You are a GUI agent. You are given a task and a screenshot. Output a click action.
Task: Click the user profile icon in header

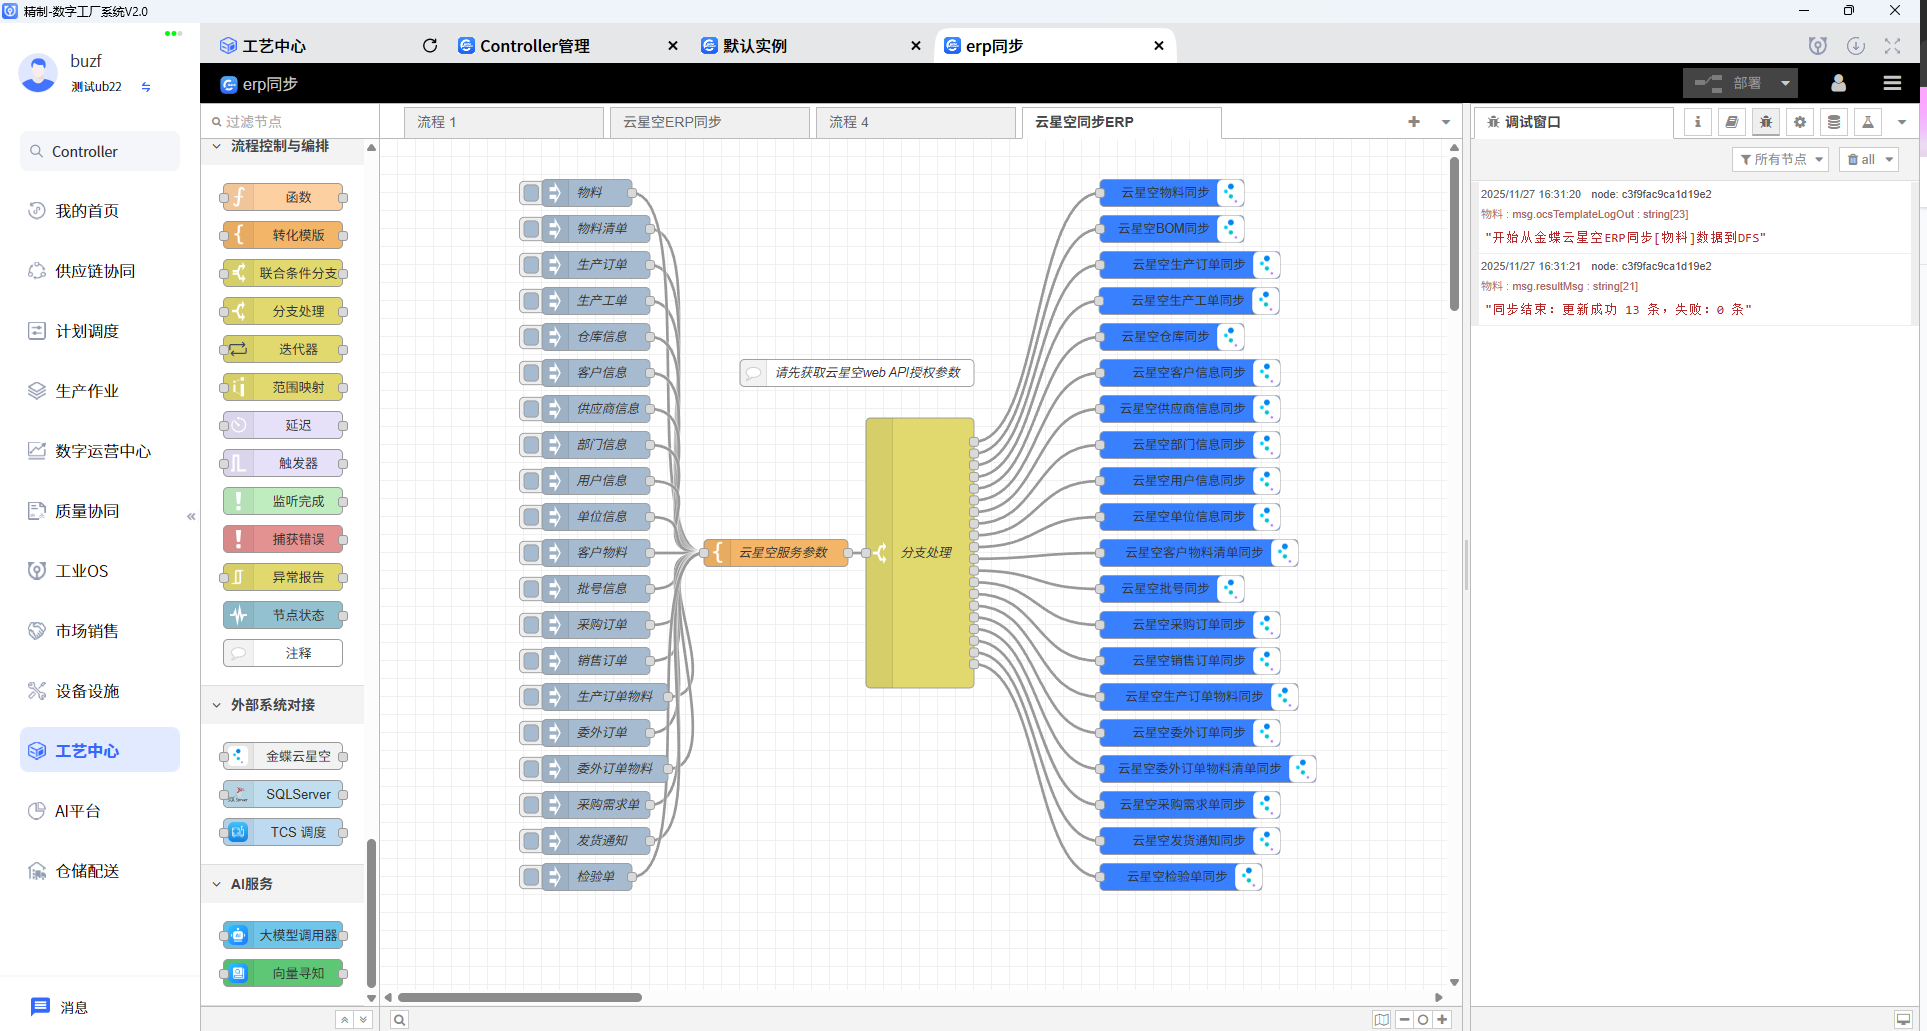click(1838, 83)
